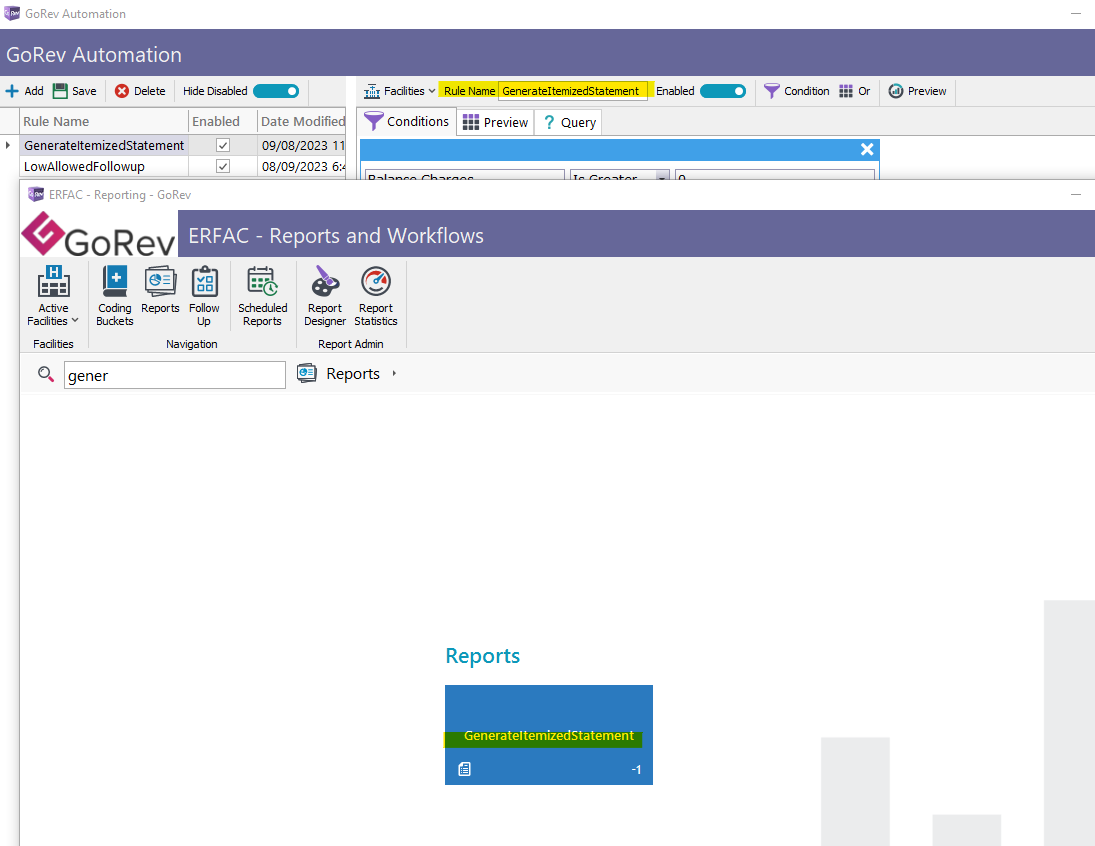Open Scheduled Reports
This screenshot has width=1095, height=846.
coord(263,297)
